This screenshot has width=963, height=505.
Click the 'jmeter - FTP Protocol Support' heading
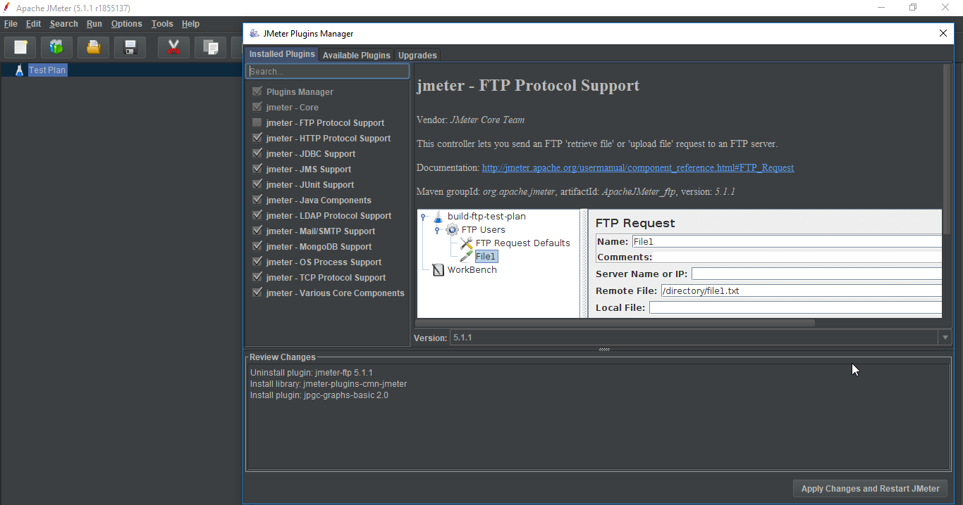pyautogui.click(x=528, y=85)
